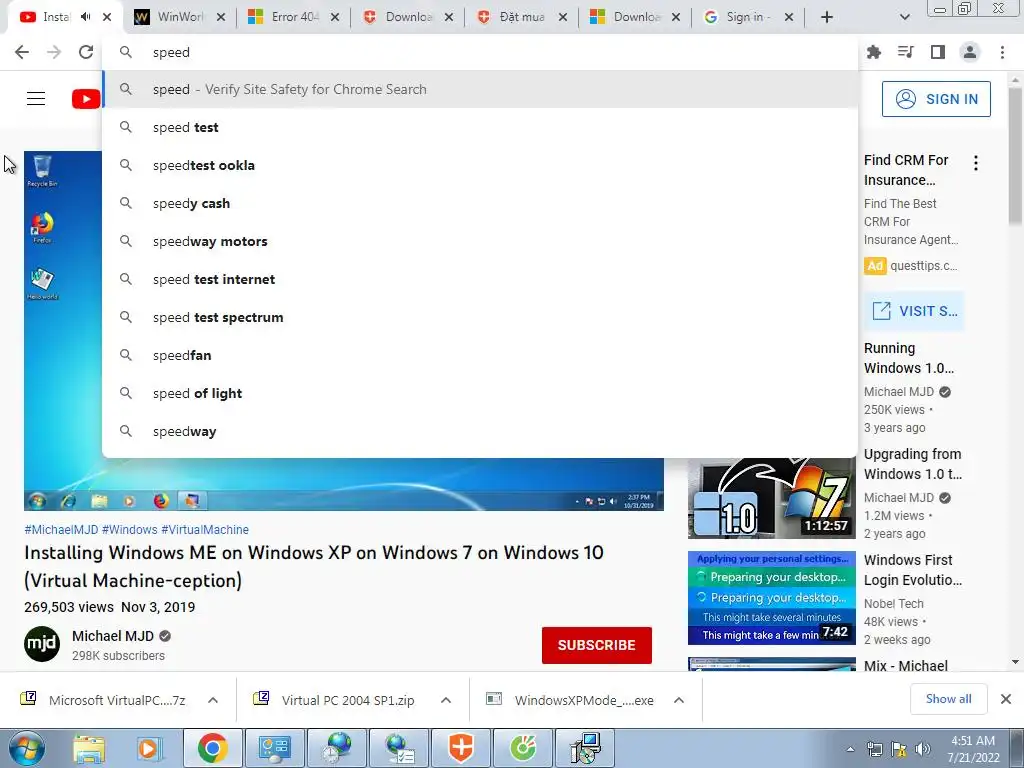
Task: Click the YouTube logo icon
Action: 86,99
